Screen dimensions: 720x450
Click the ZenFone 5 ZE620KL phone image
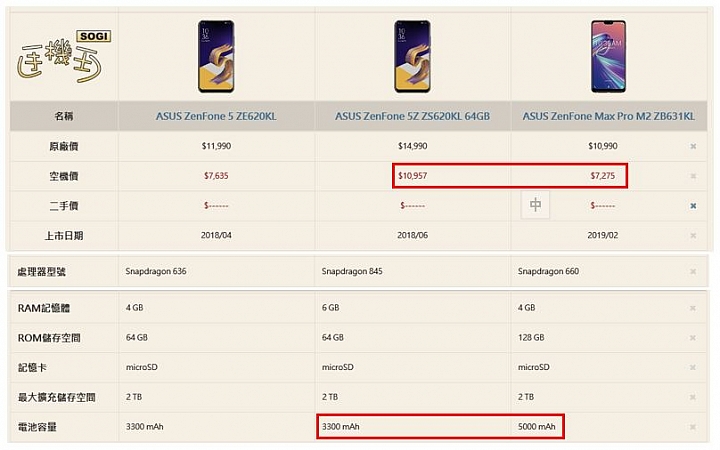(216, 56)
